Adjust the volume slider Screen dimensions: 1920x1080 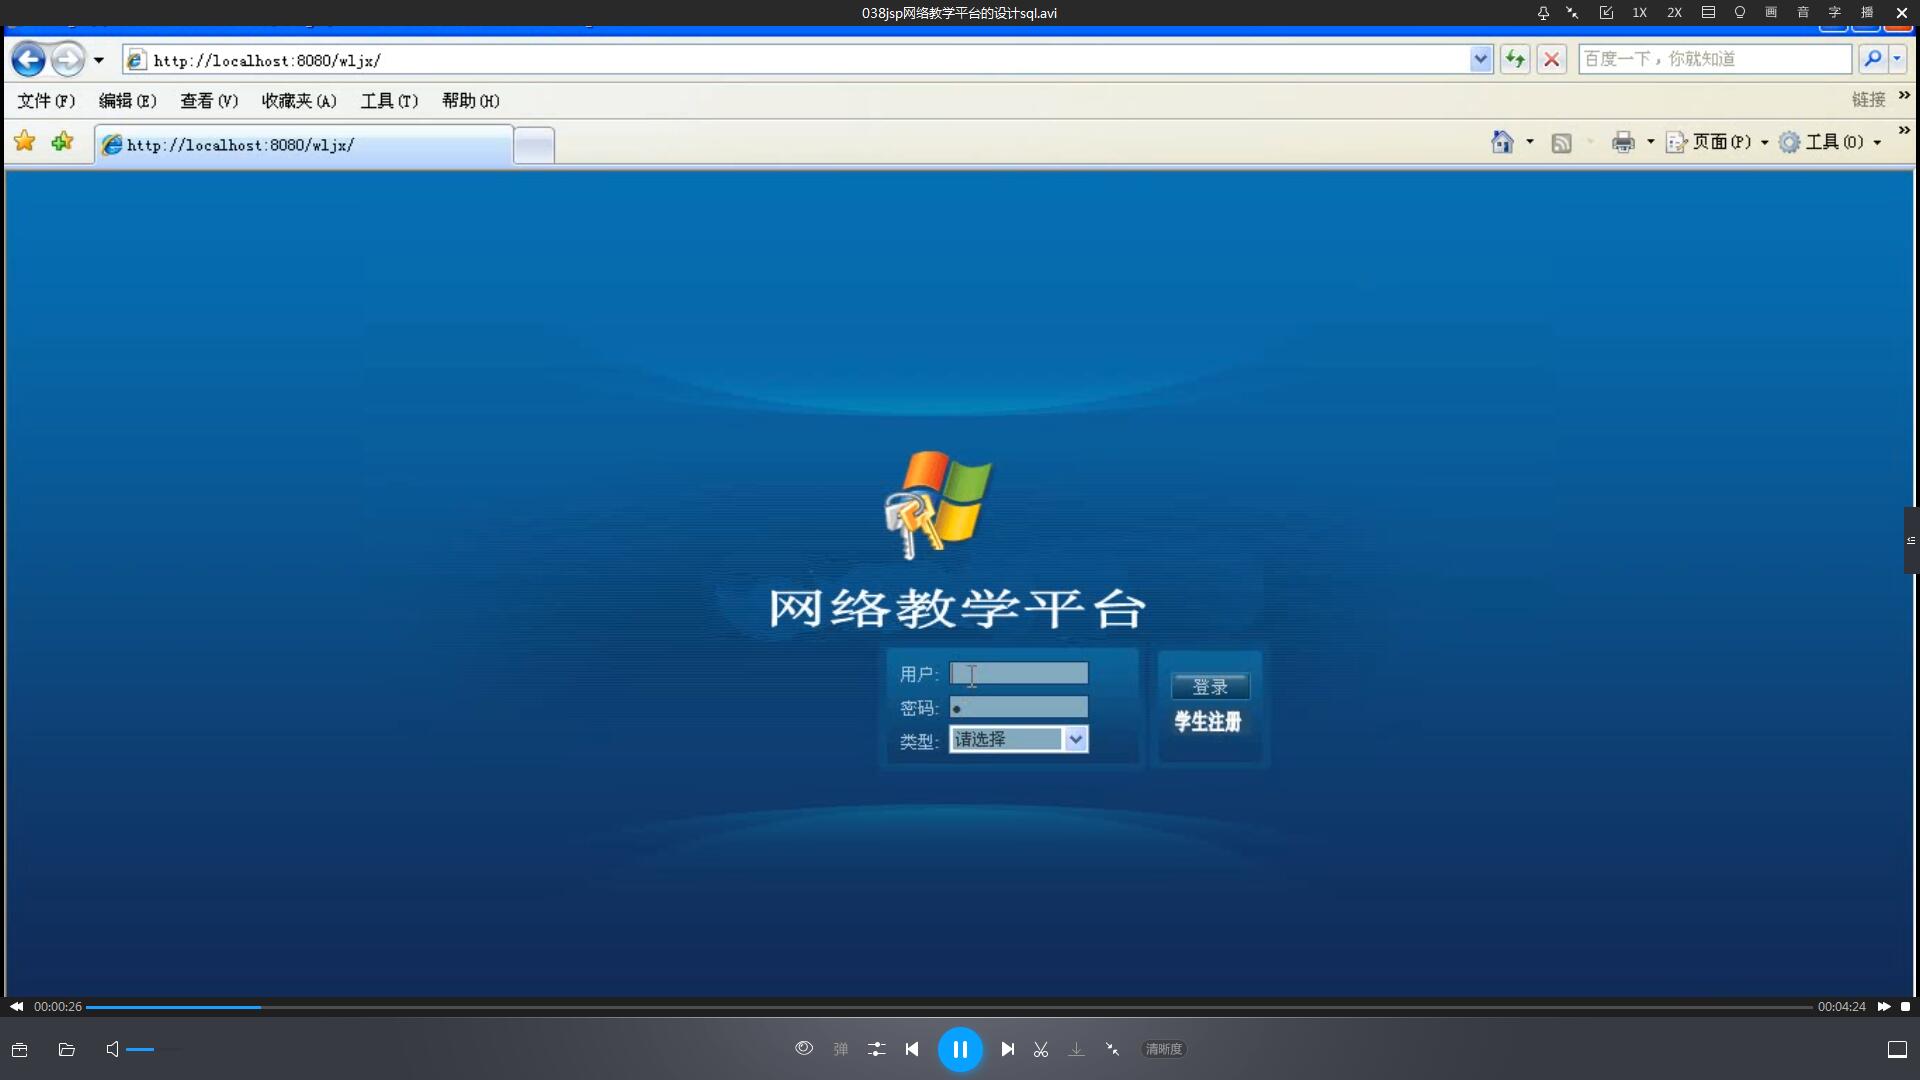[x=155, y=1049]
